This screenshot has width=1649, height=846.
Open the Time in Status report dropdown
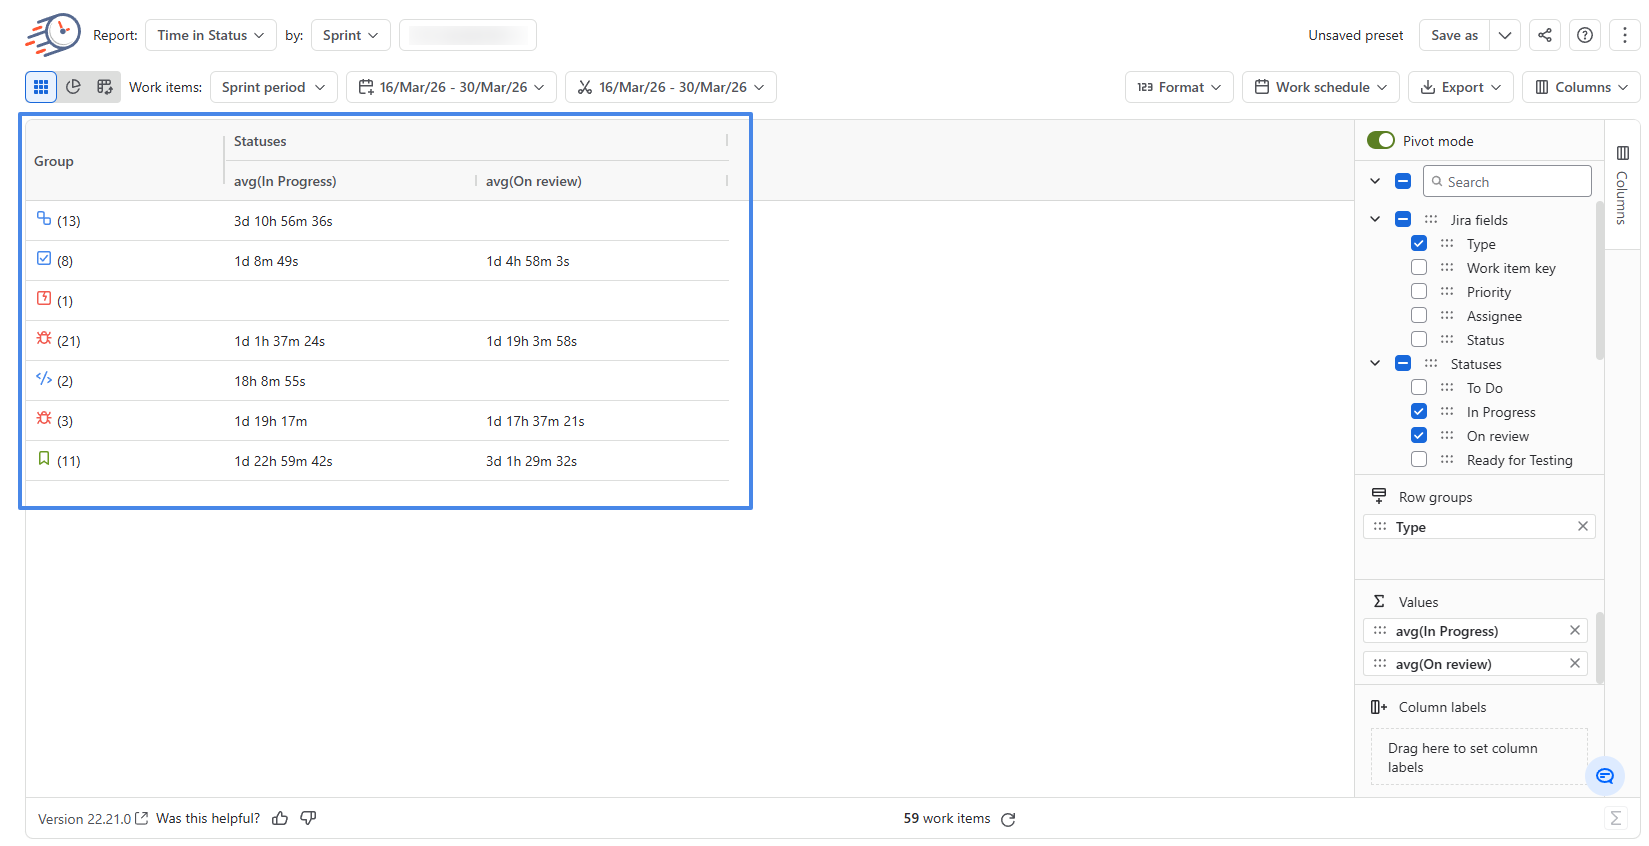click(211, 35)
